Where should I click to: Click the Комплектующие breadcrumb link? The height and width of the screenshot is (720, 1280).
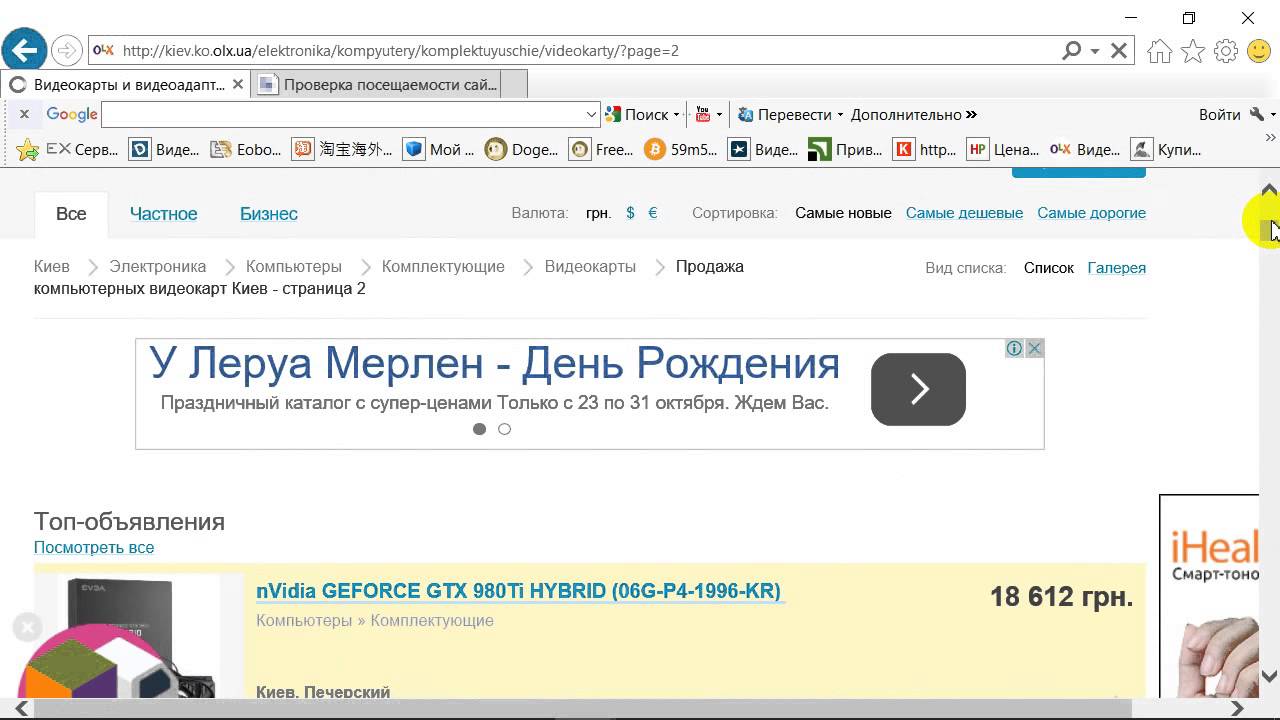(443, 267)
